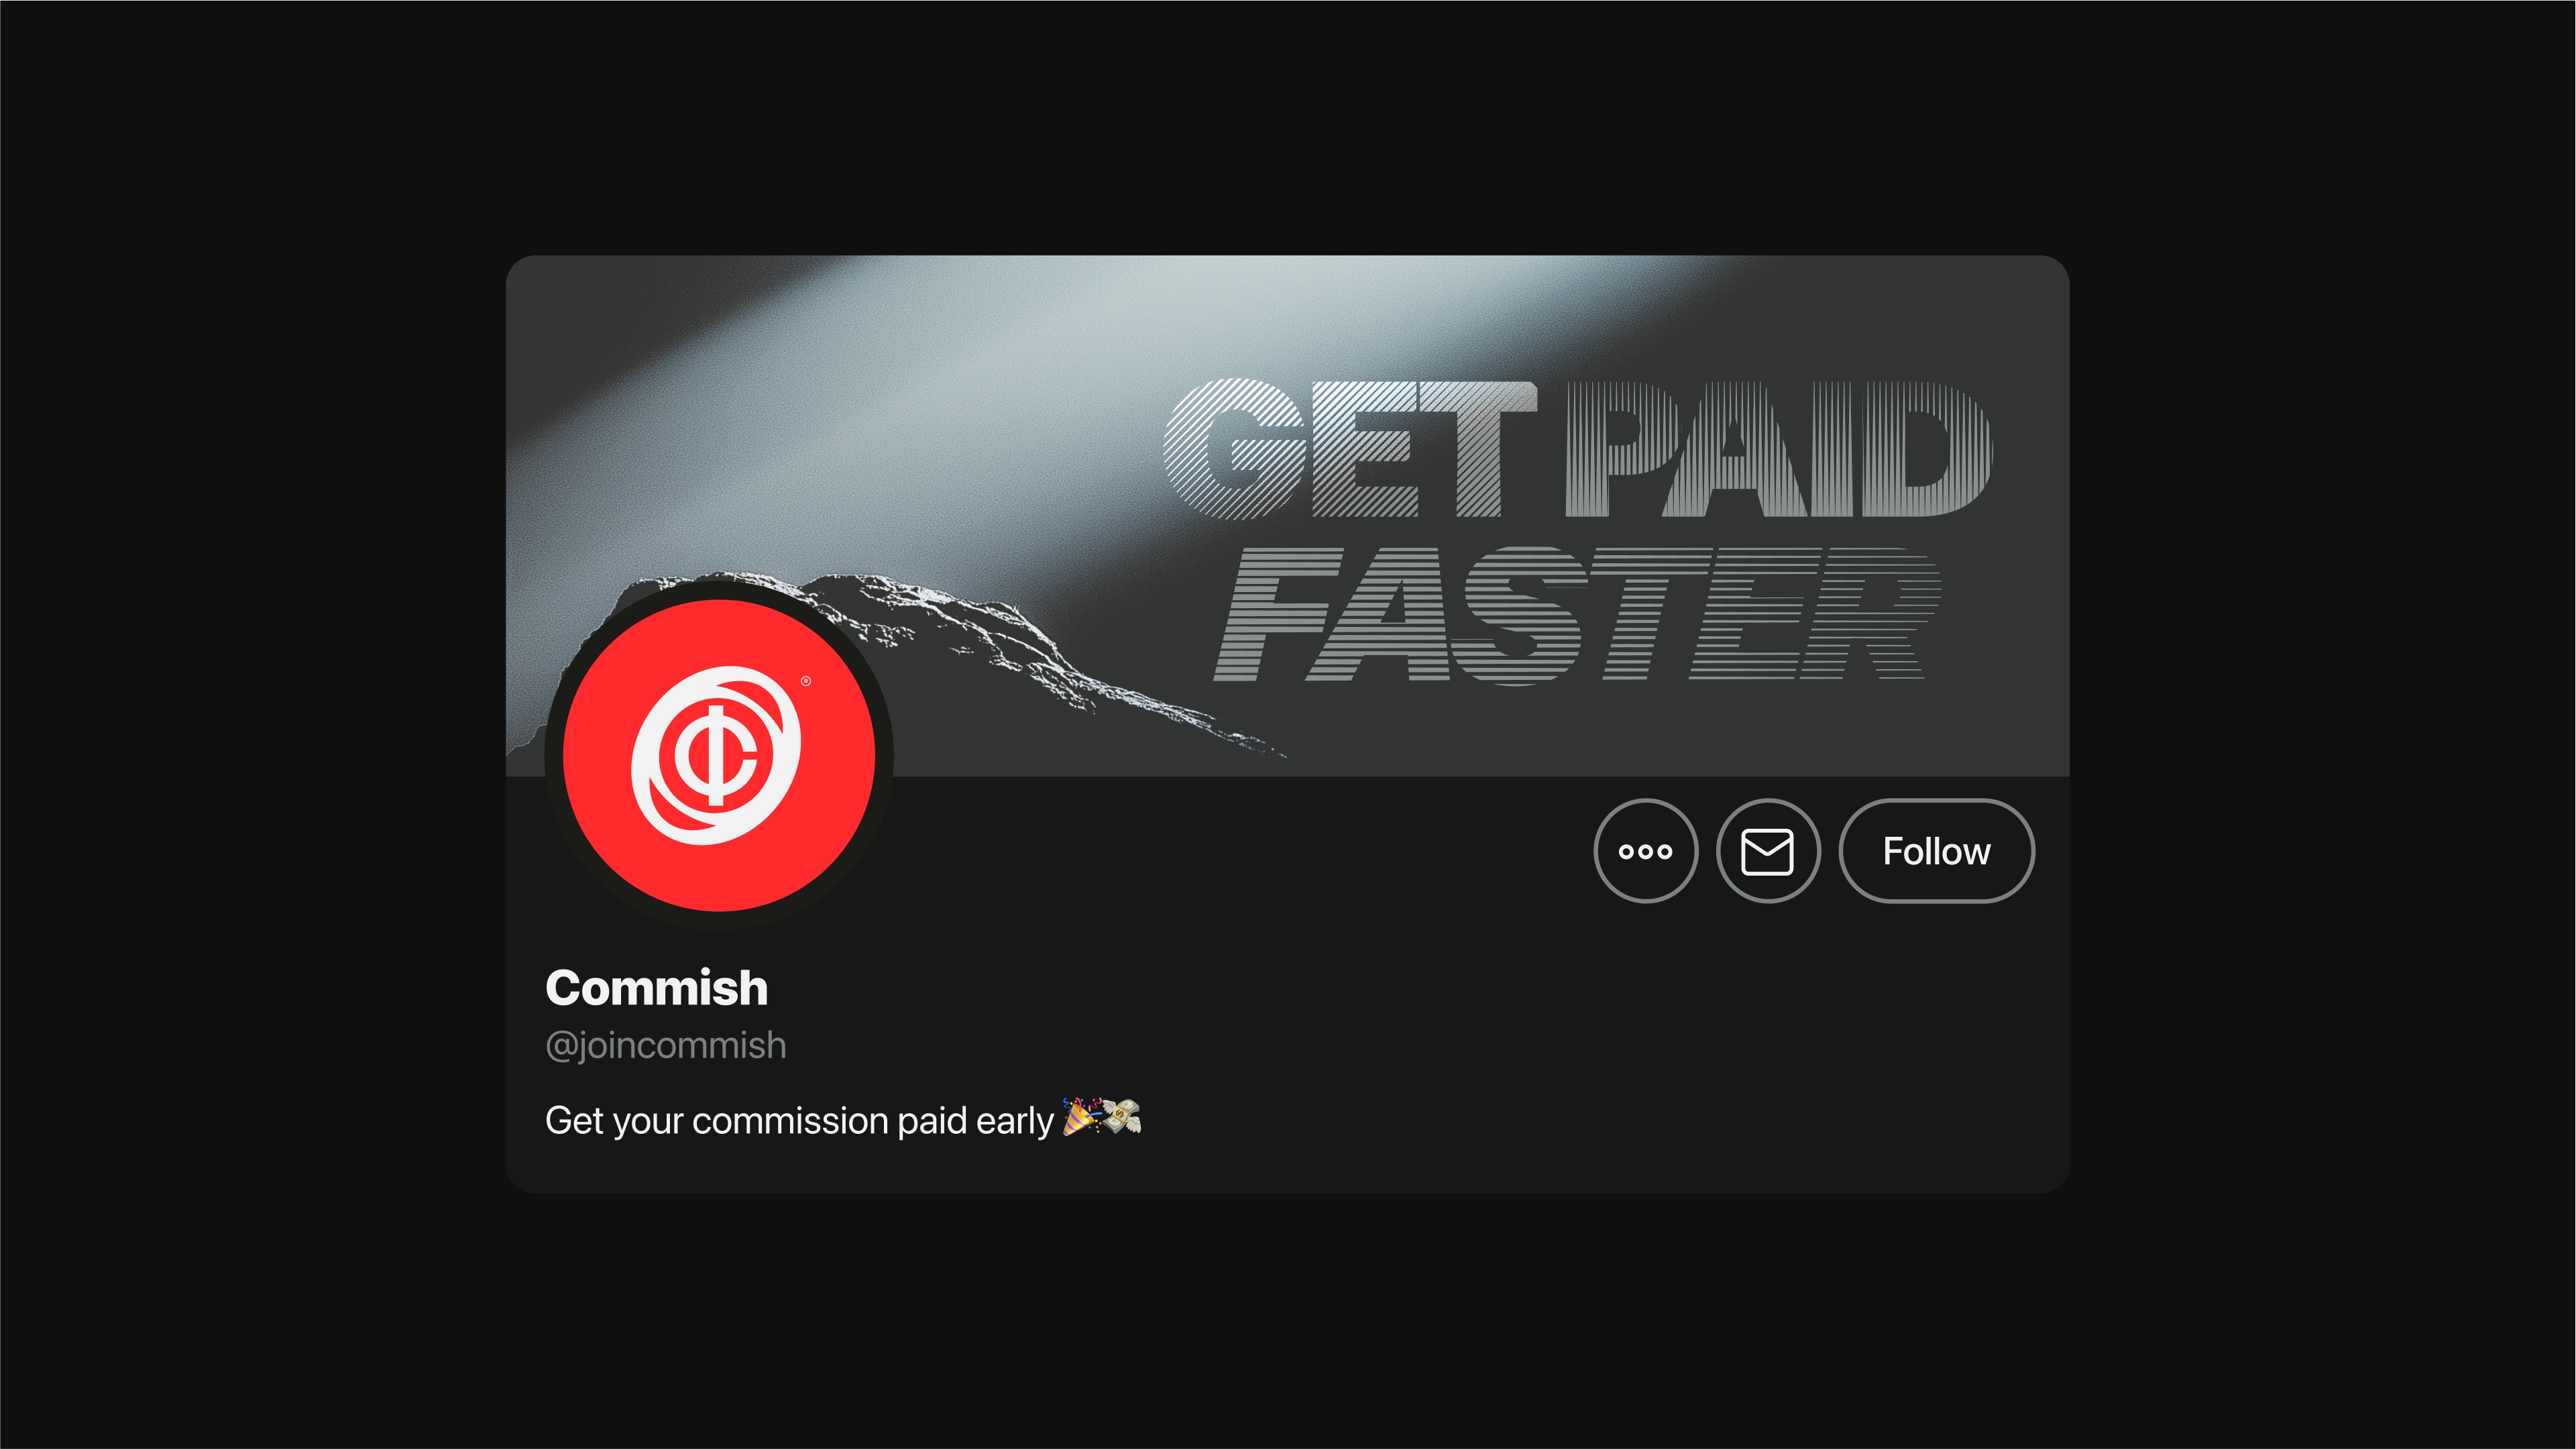
Task: Click the word GET in banner
Action: click(1349, 448)
